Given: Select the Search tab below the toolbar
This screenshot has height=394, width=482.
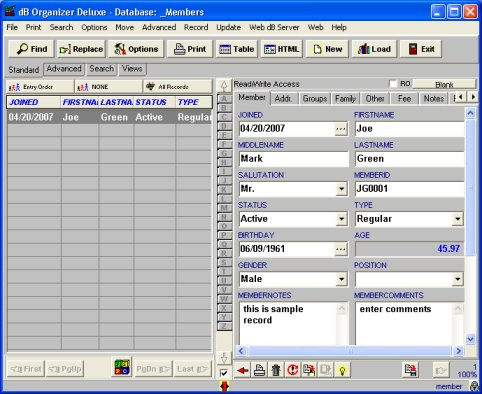Looking at the screenshot, I should (102, 69).
